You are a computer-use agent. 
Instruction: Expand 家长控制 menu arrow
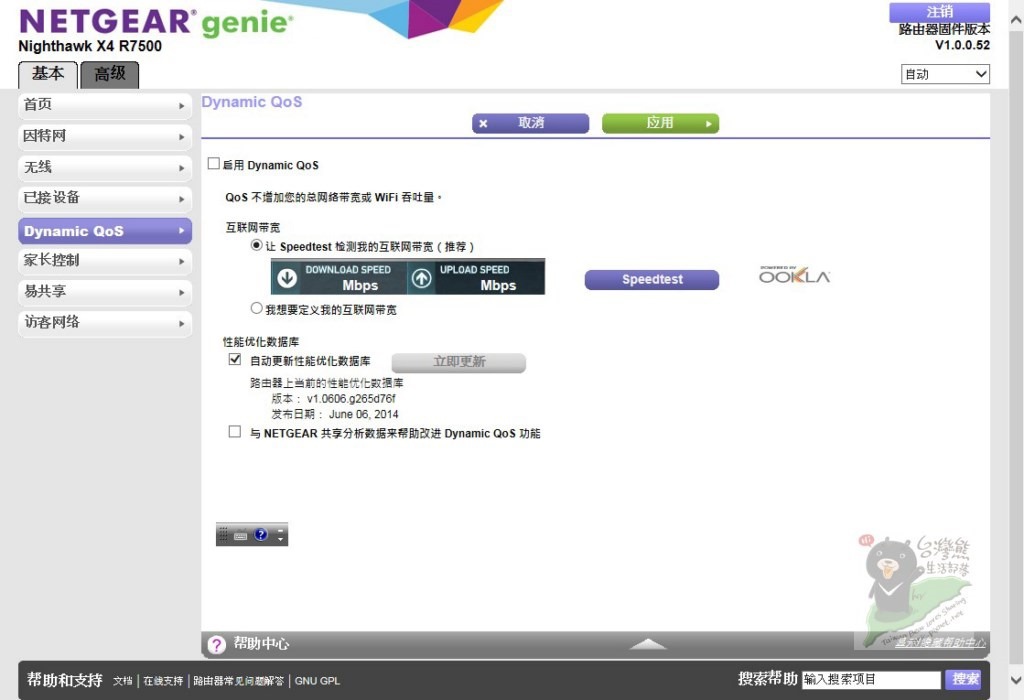(182, 262)
